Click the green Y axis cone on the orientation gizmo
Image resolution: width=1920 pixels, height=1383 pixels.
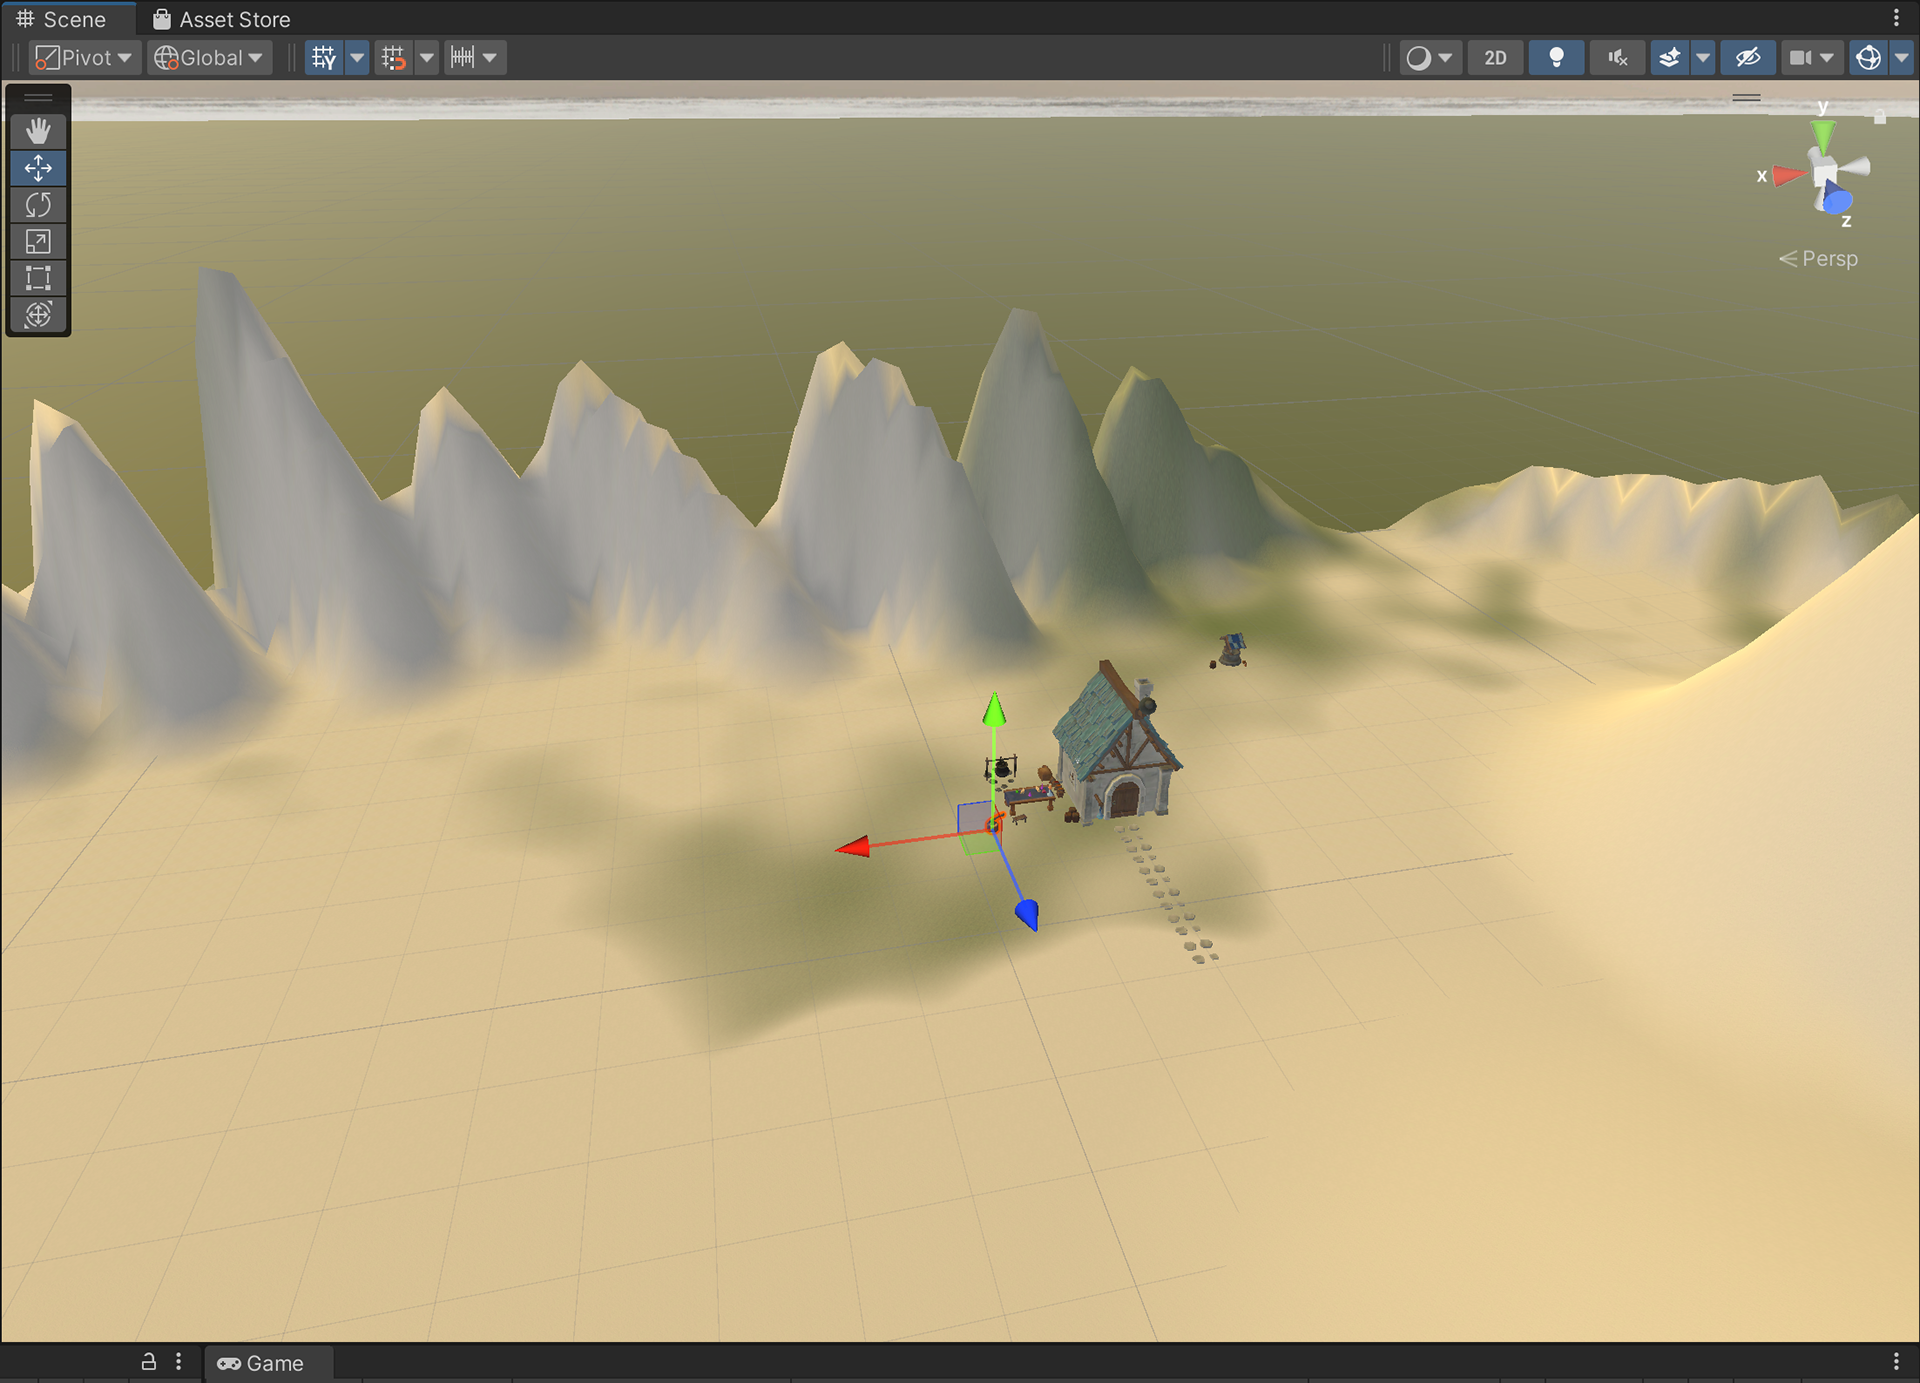tap(1823, 135)
